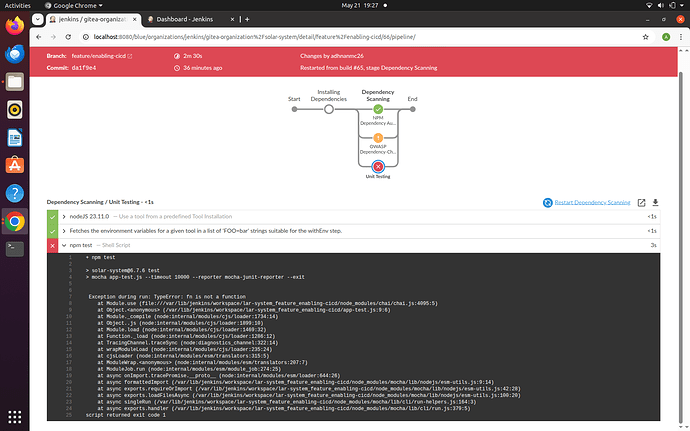Image resolution: width=690 pixels, height=431 pixels.
Task: Select the Installing Dependencies stage node
Action: (x=329, y=109)
